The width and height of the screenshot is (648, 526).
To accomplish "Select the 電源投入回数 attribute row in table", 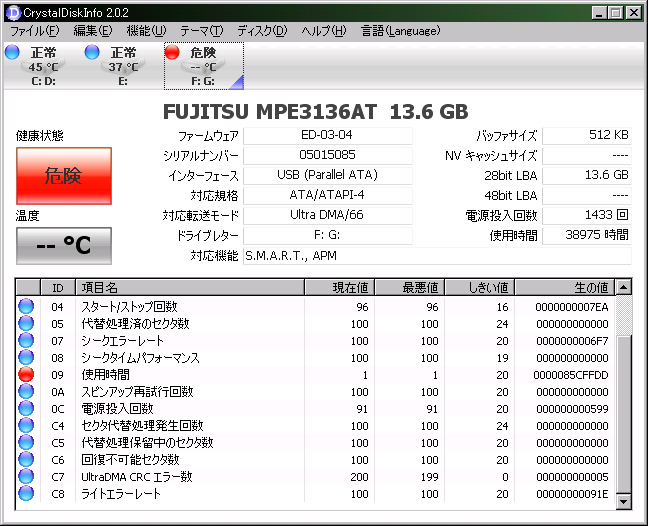I will (316, 408).
